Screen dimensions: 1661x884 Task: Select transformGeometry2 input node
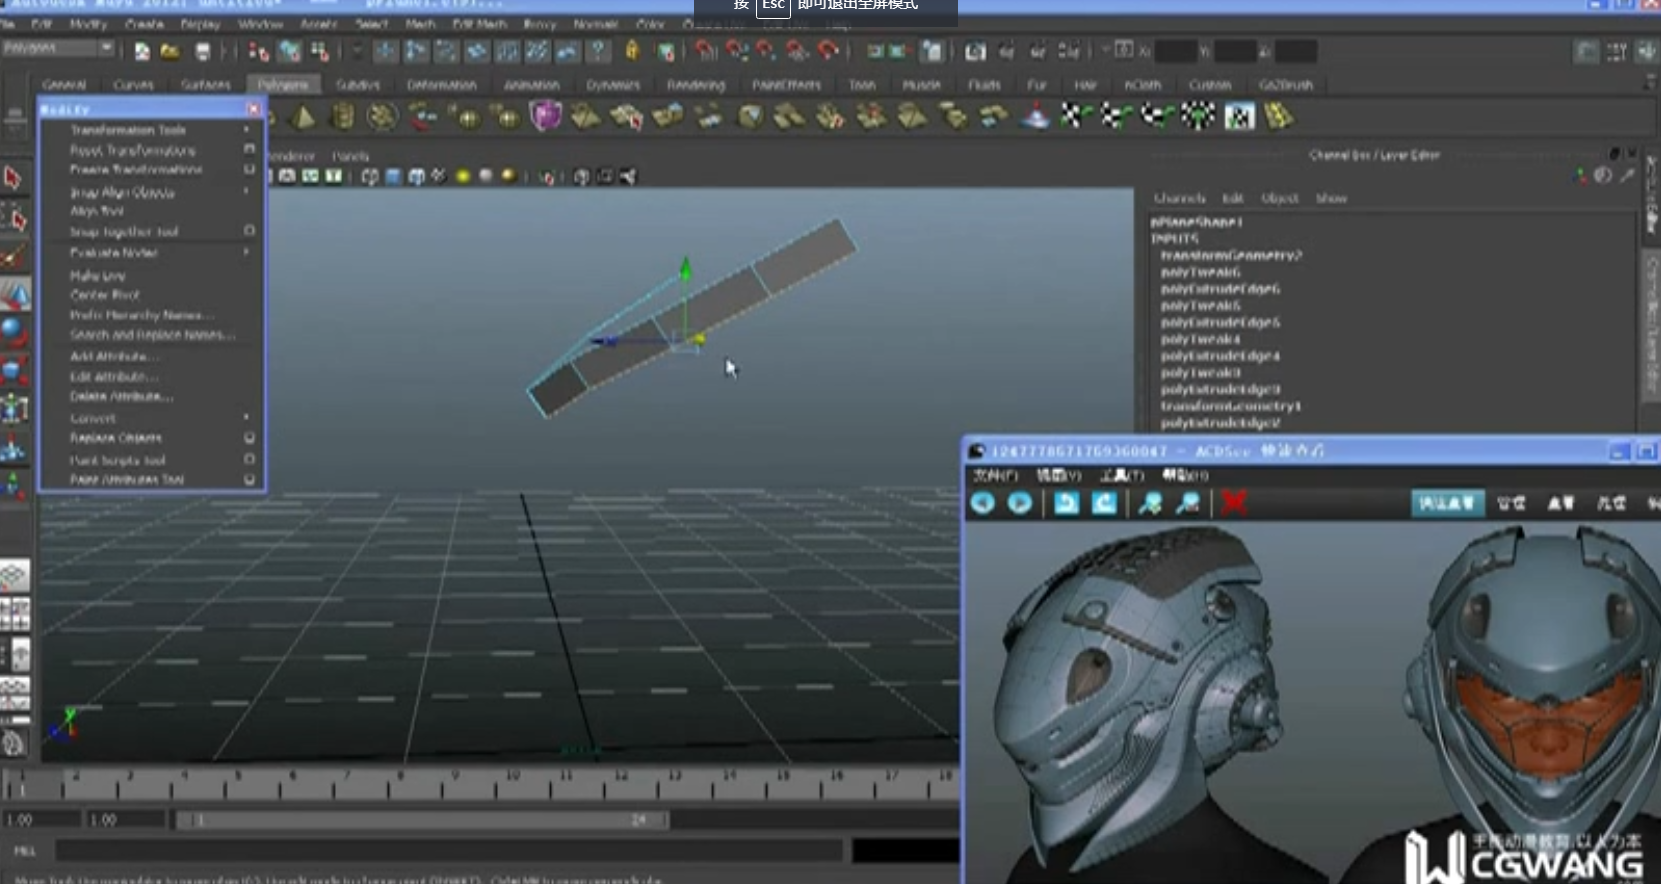tap(1231, 255)
